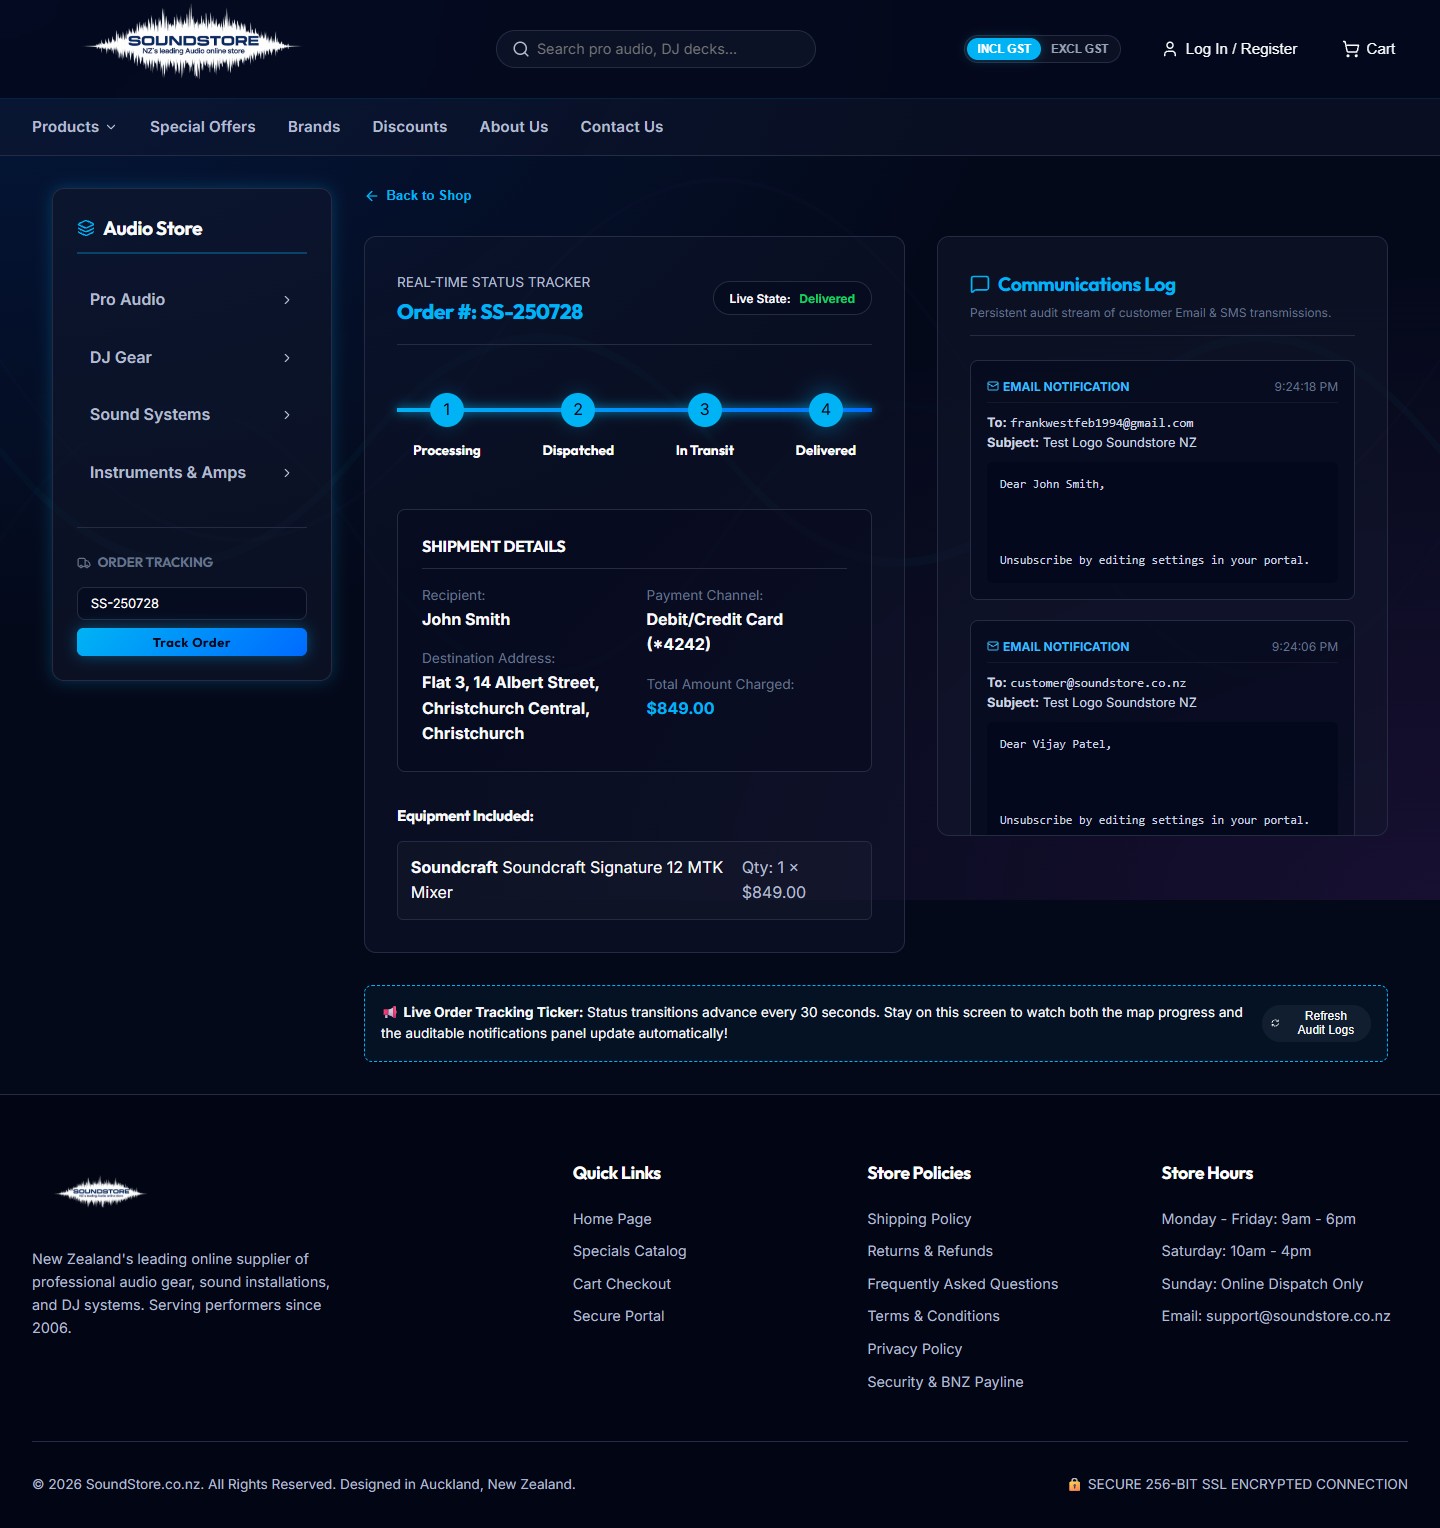Click Soundcraft Signature 12 MTK Mixer item
The height and width of the screenshot is (1528, 1440).
tap(567, 880)
